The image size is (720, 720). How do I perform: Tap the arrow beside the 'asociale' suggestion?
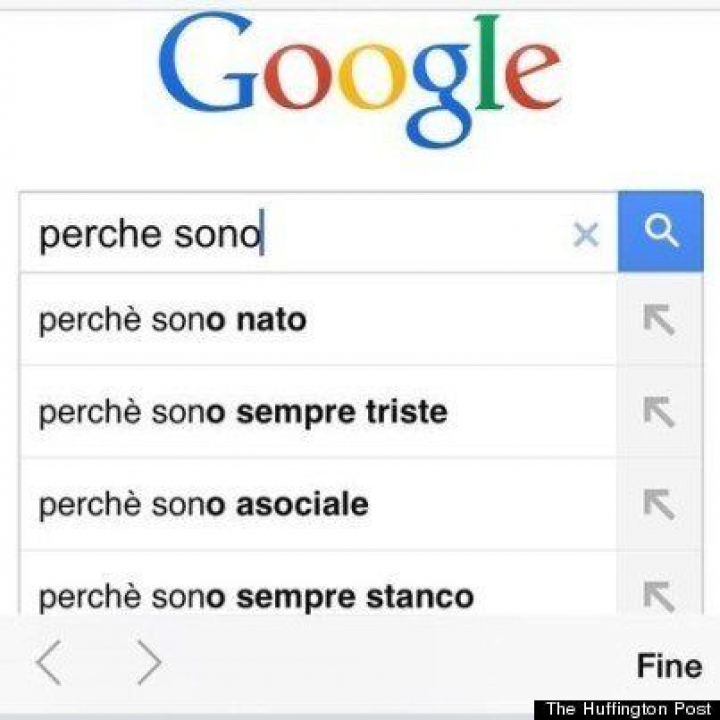(659, 504)
